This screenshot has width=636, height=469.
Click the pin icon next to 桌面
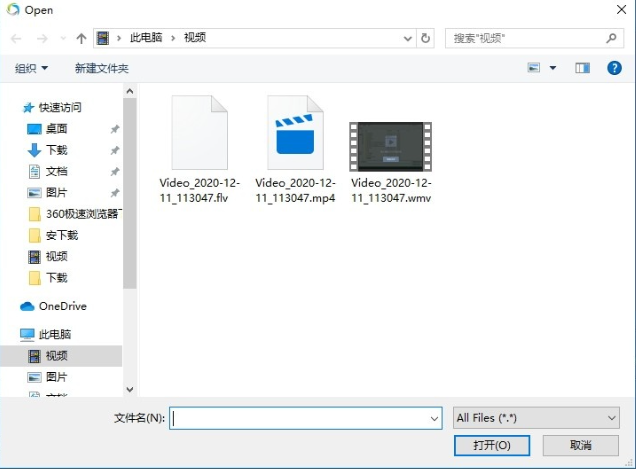tap(115, 129)
